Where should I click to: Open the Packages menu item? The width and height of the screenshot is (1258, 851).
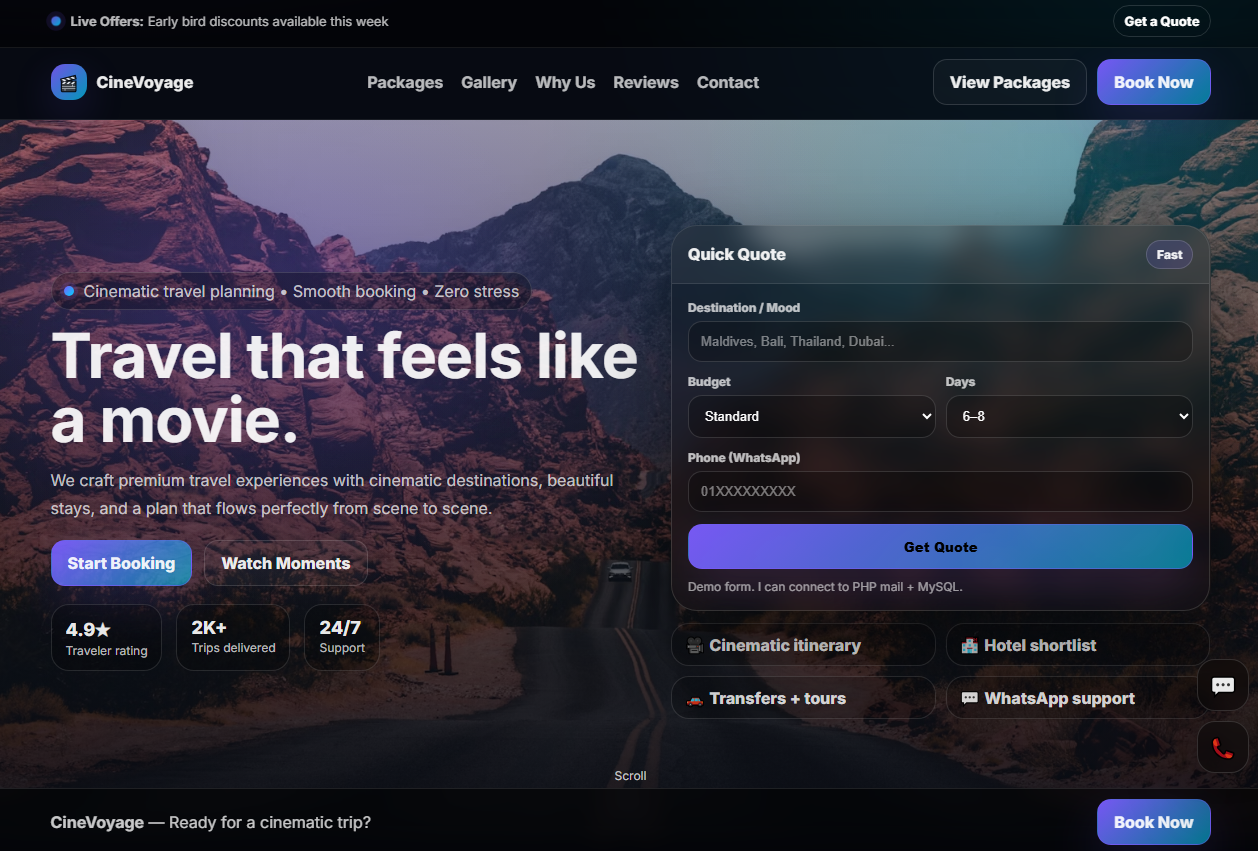click(x=405, y=82)
